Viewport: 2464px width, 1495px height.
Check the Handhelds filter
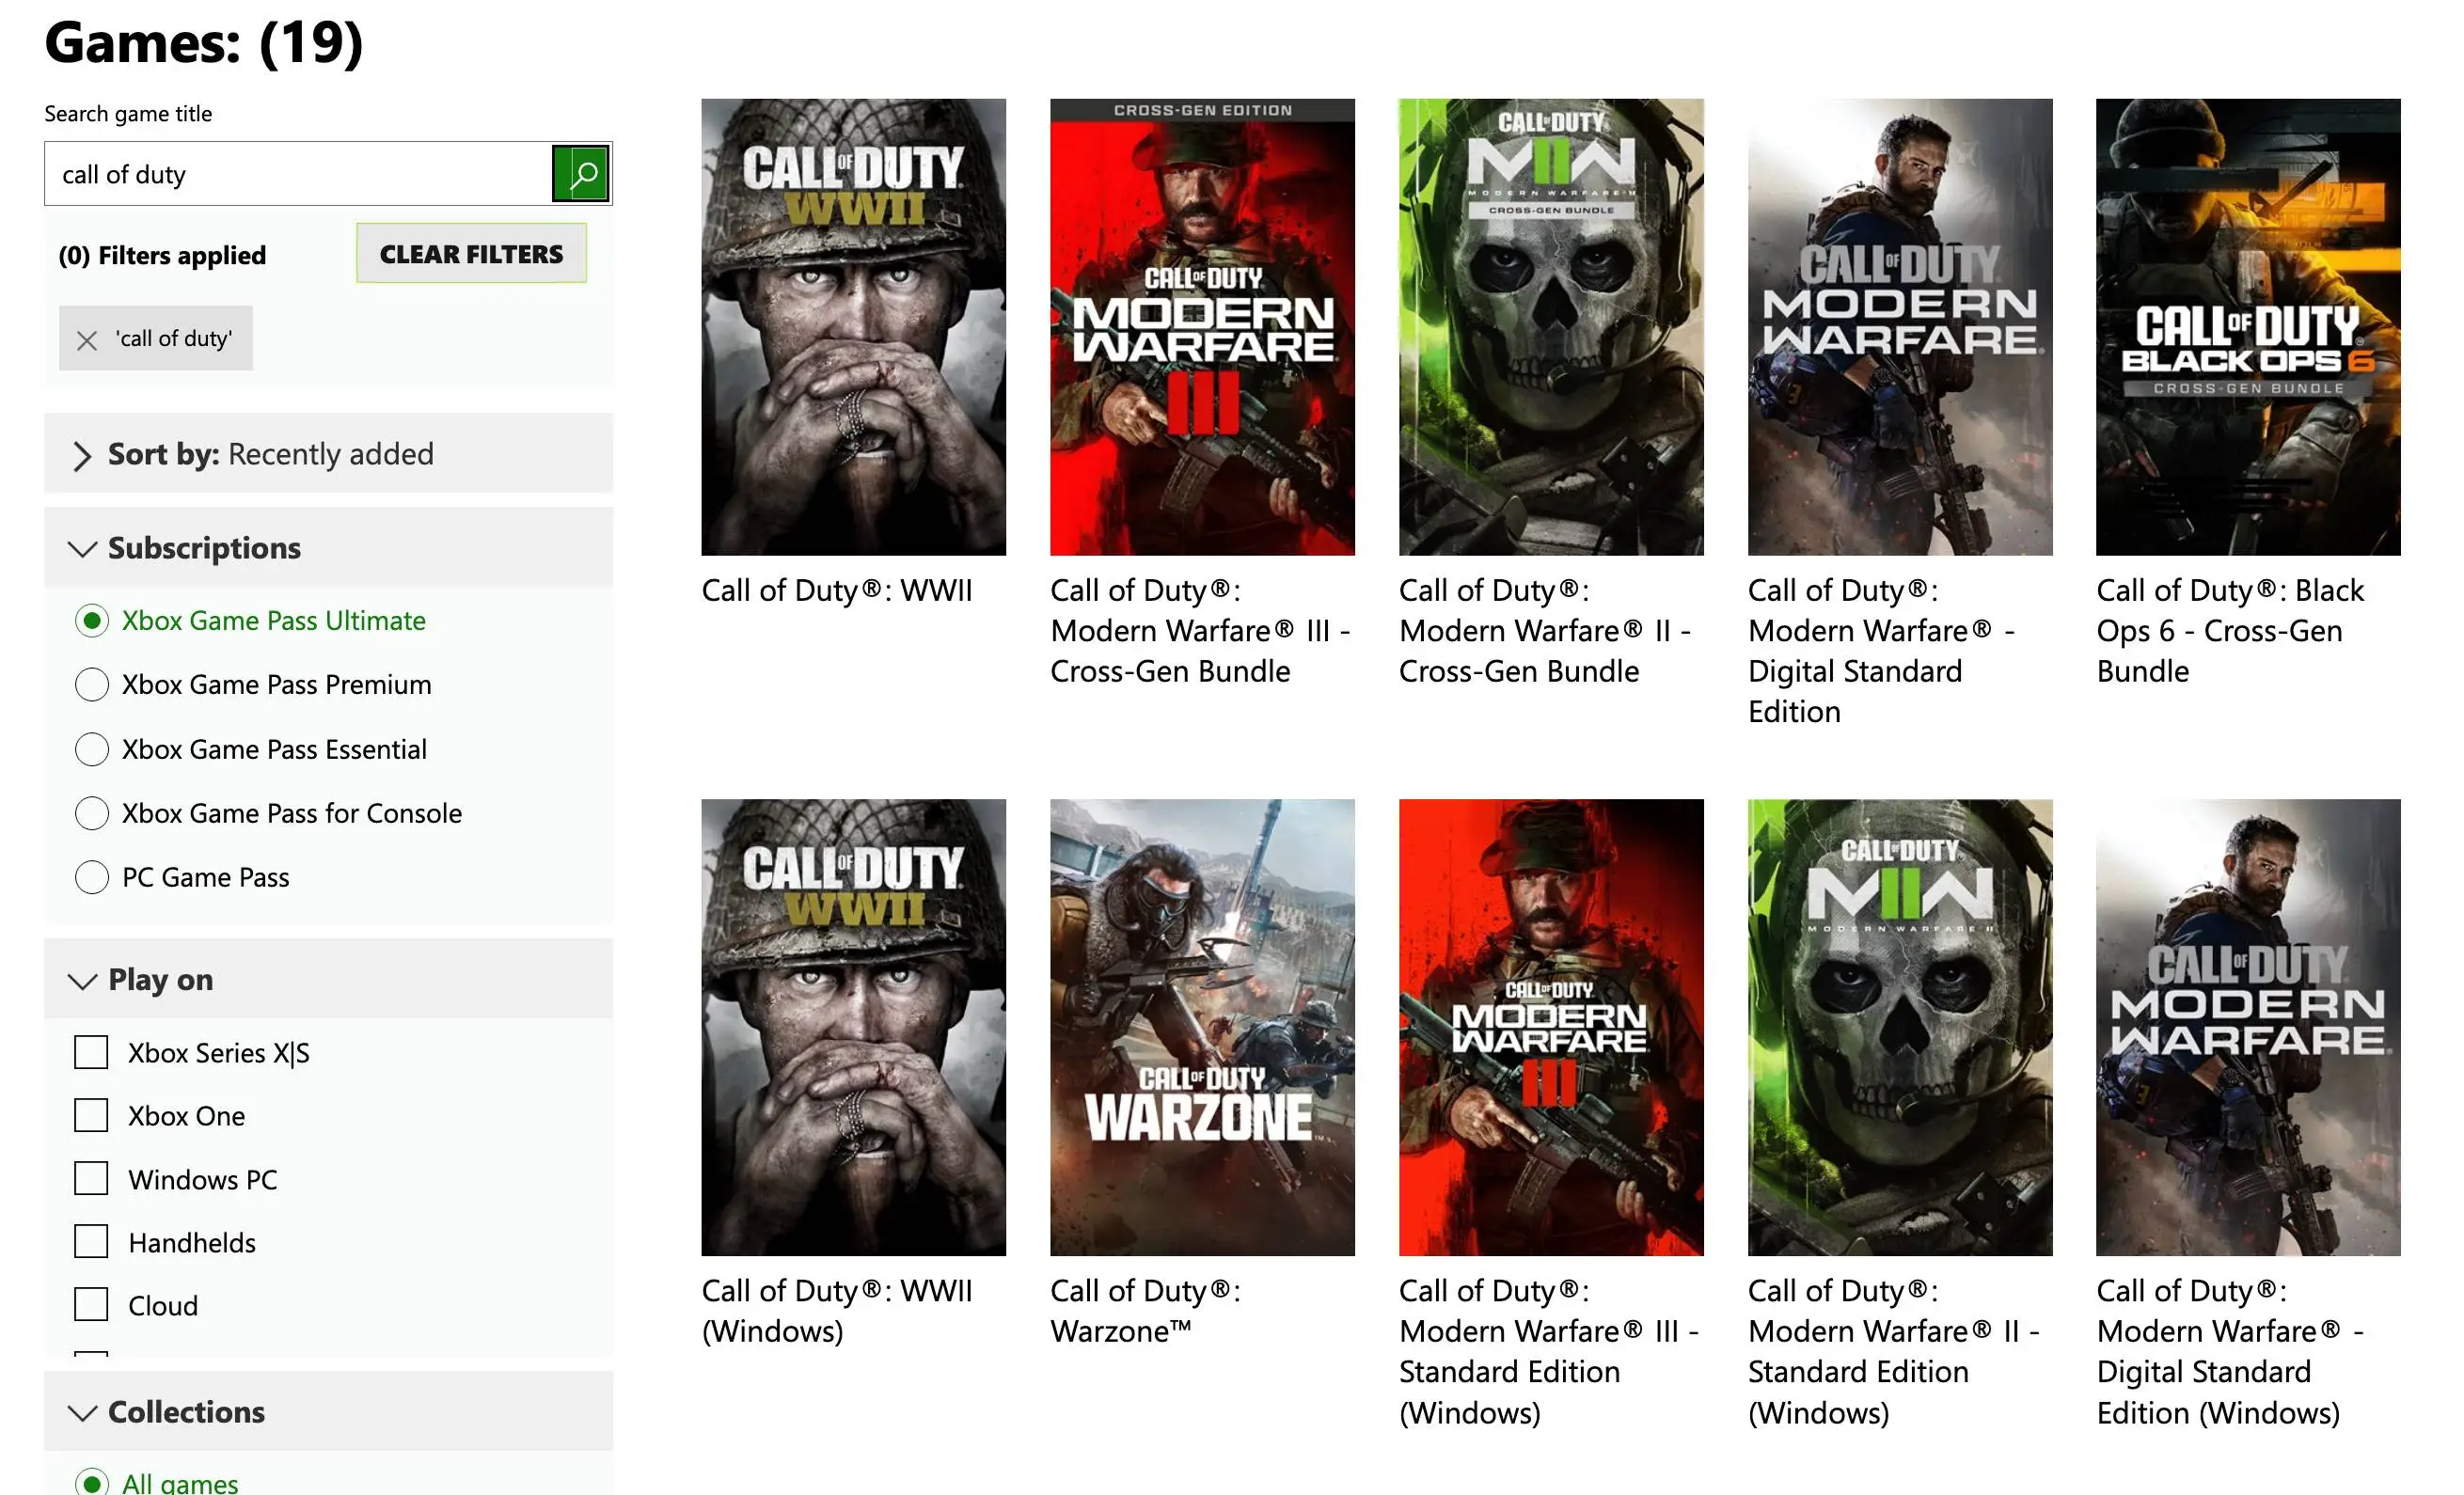click(90, 1241)
